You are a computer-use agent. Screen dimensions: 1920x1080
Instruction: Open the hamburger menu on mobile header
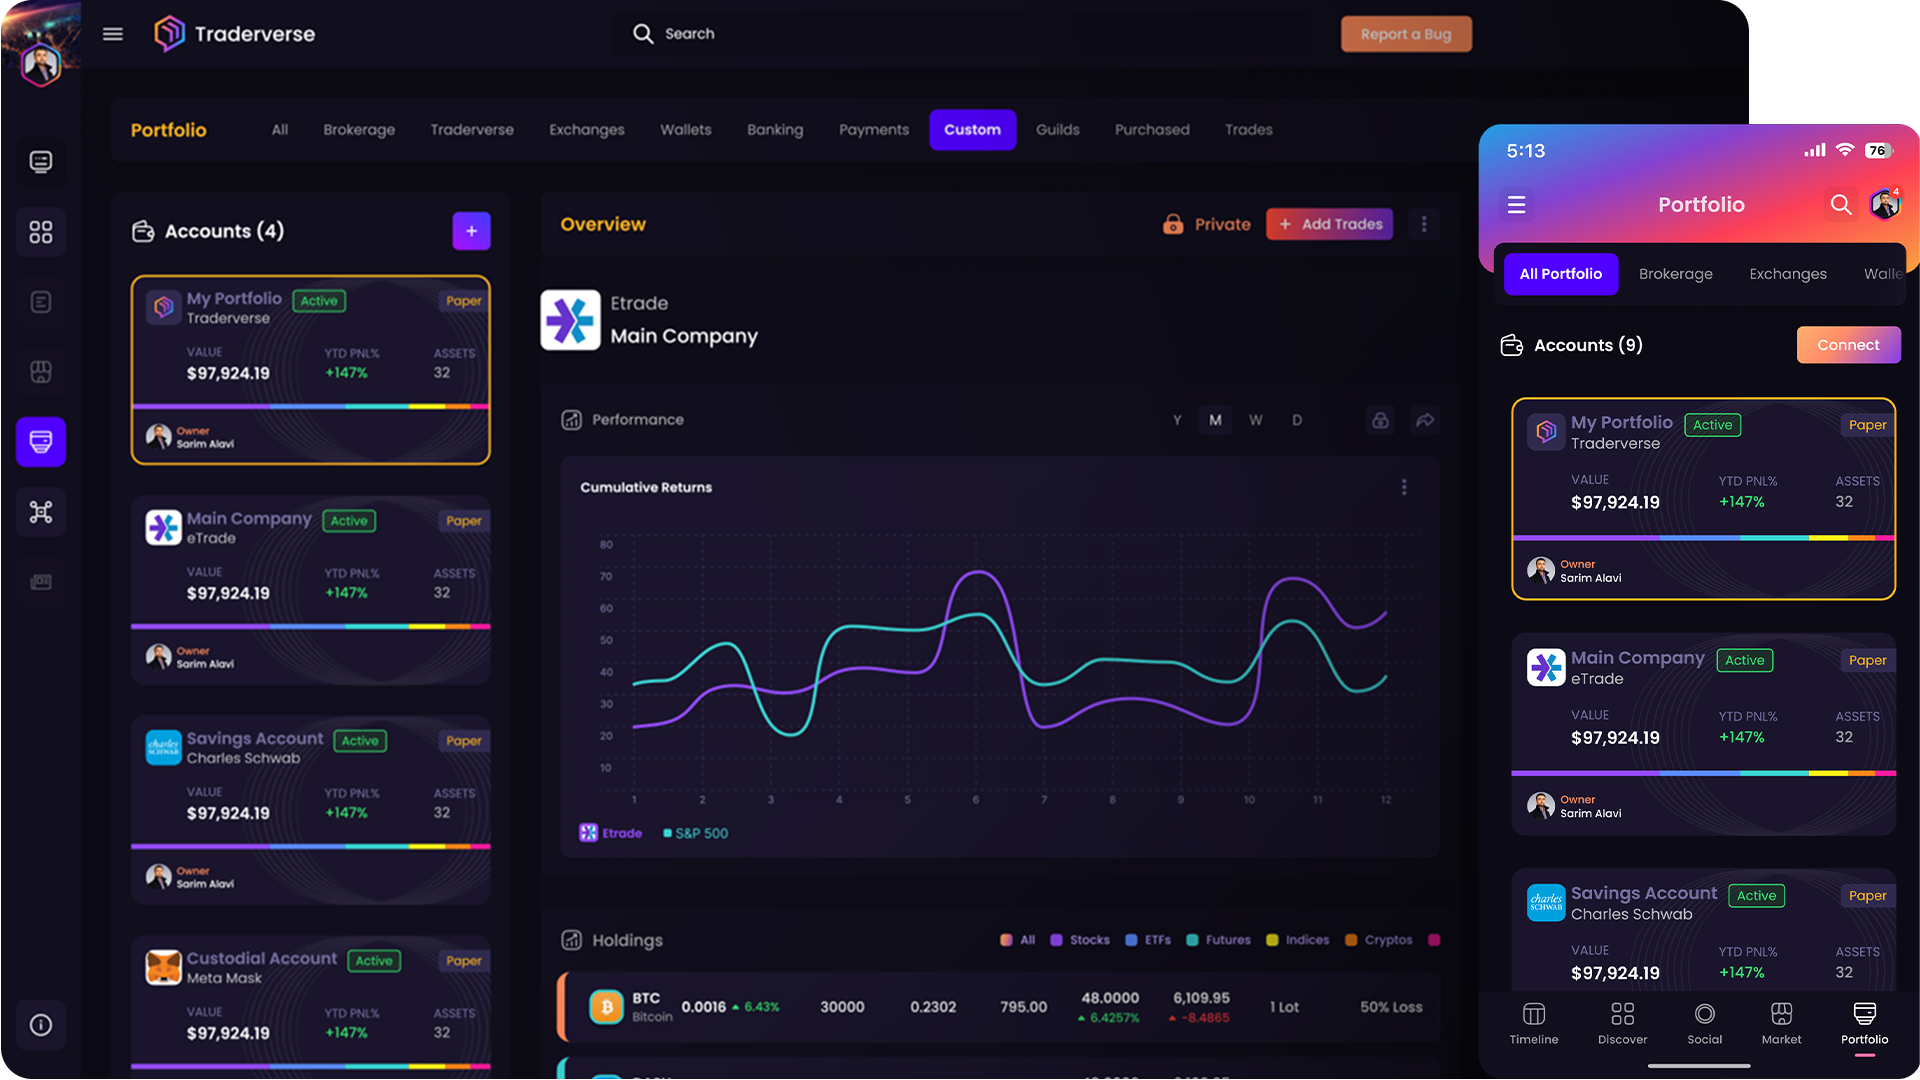pyautogui.click(x=1516, y=204)
